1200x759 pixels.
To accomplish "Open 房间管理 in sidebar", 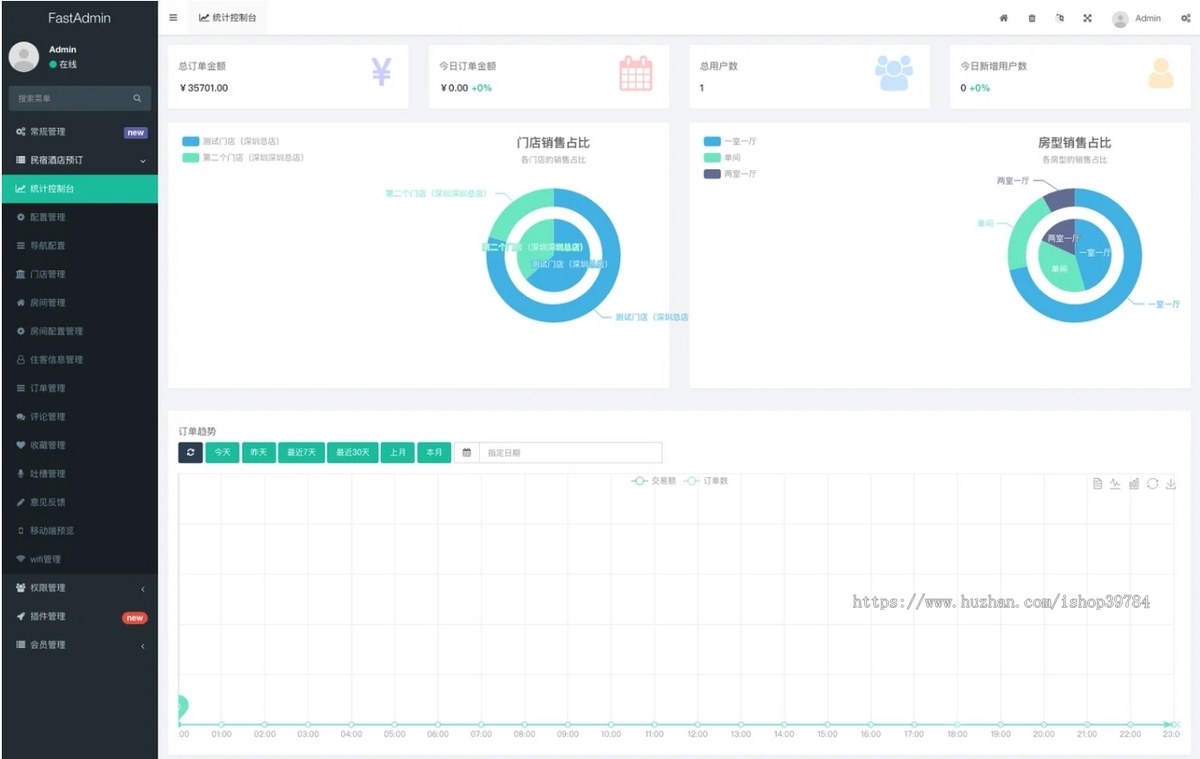I will click(79, 303).
